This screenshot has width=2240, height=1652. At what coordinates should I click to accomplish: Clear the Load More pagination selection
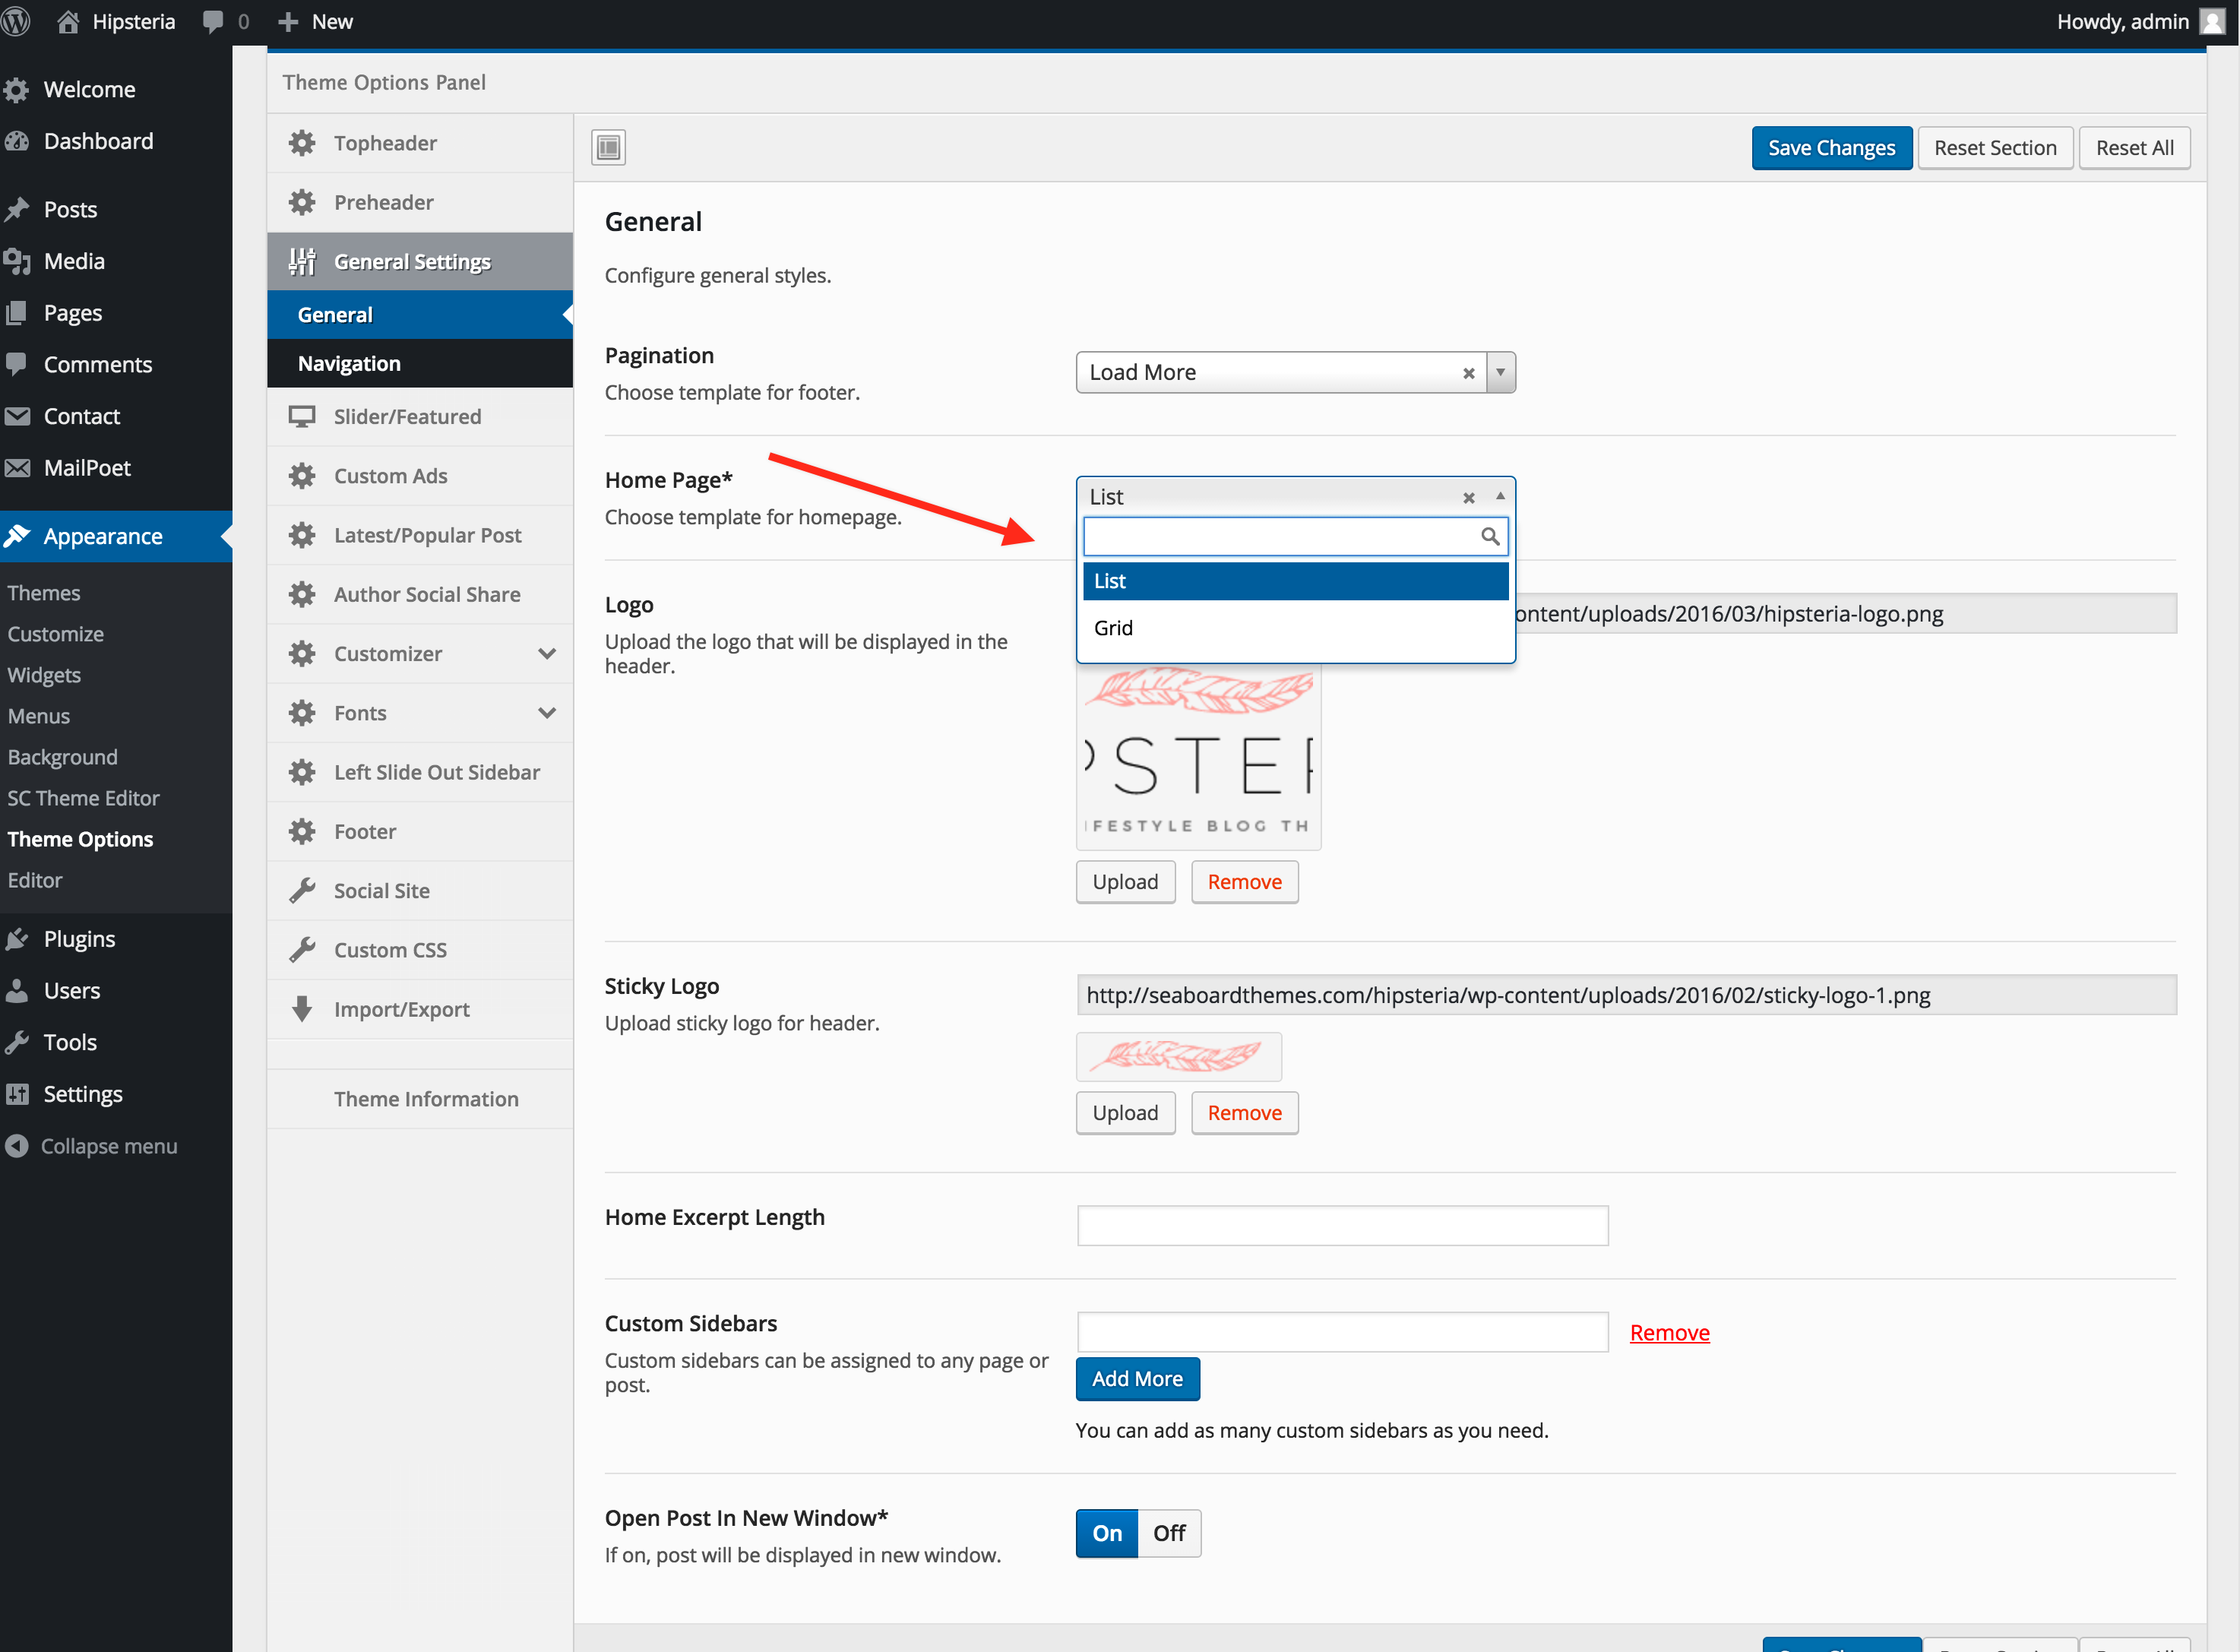tap(1469, 373)
